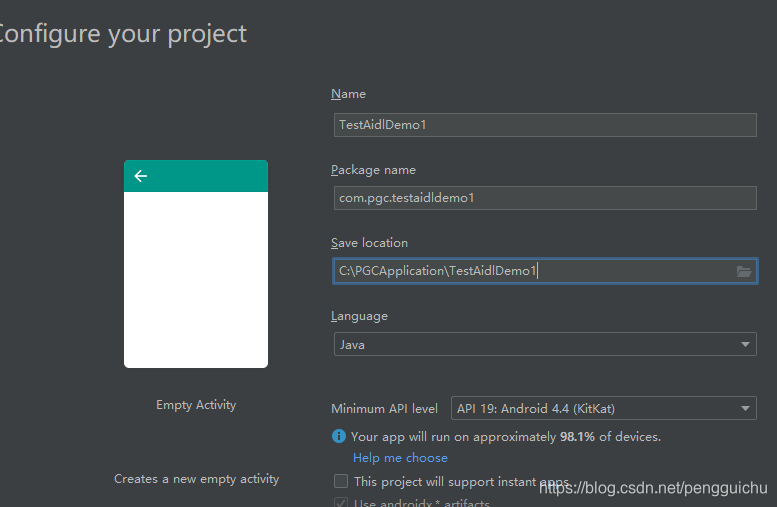Click the Package name label
777x507 pixels.
373,170
